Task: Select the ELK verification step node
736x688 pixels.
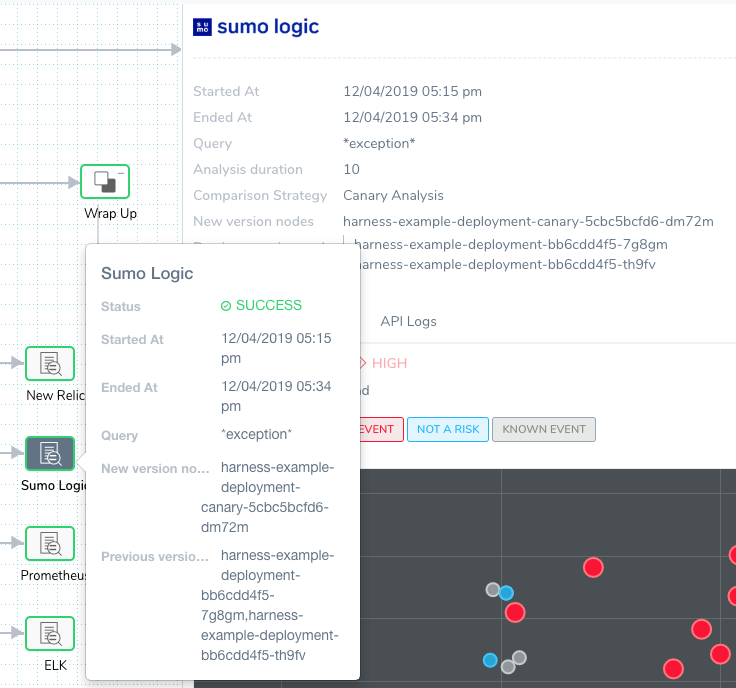Action: pyautogui.click(x=50, y=634)
